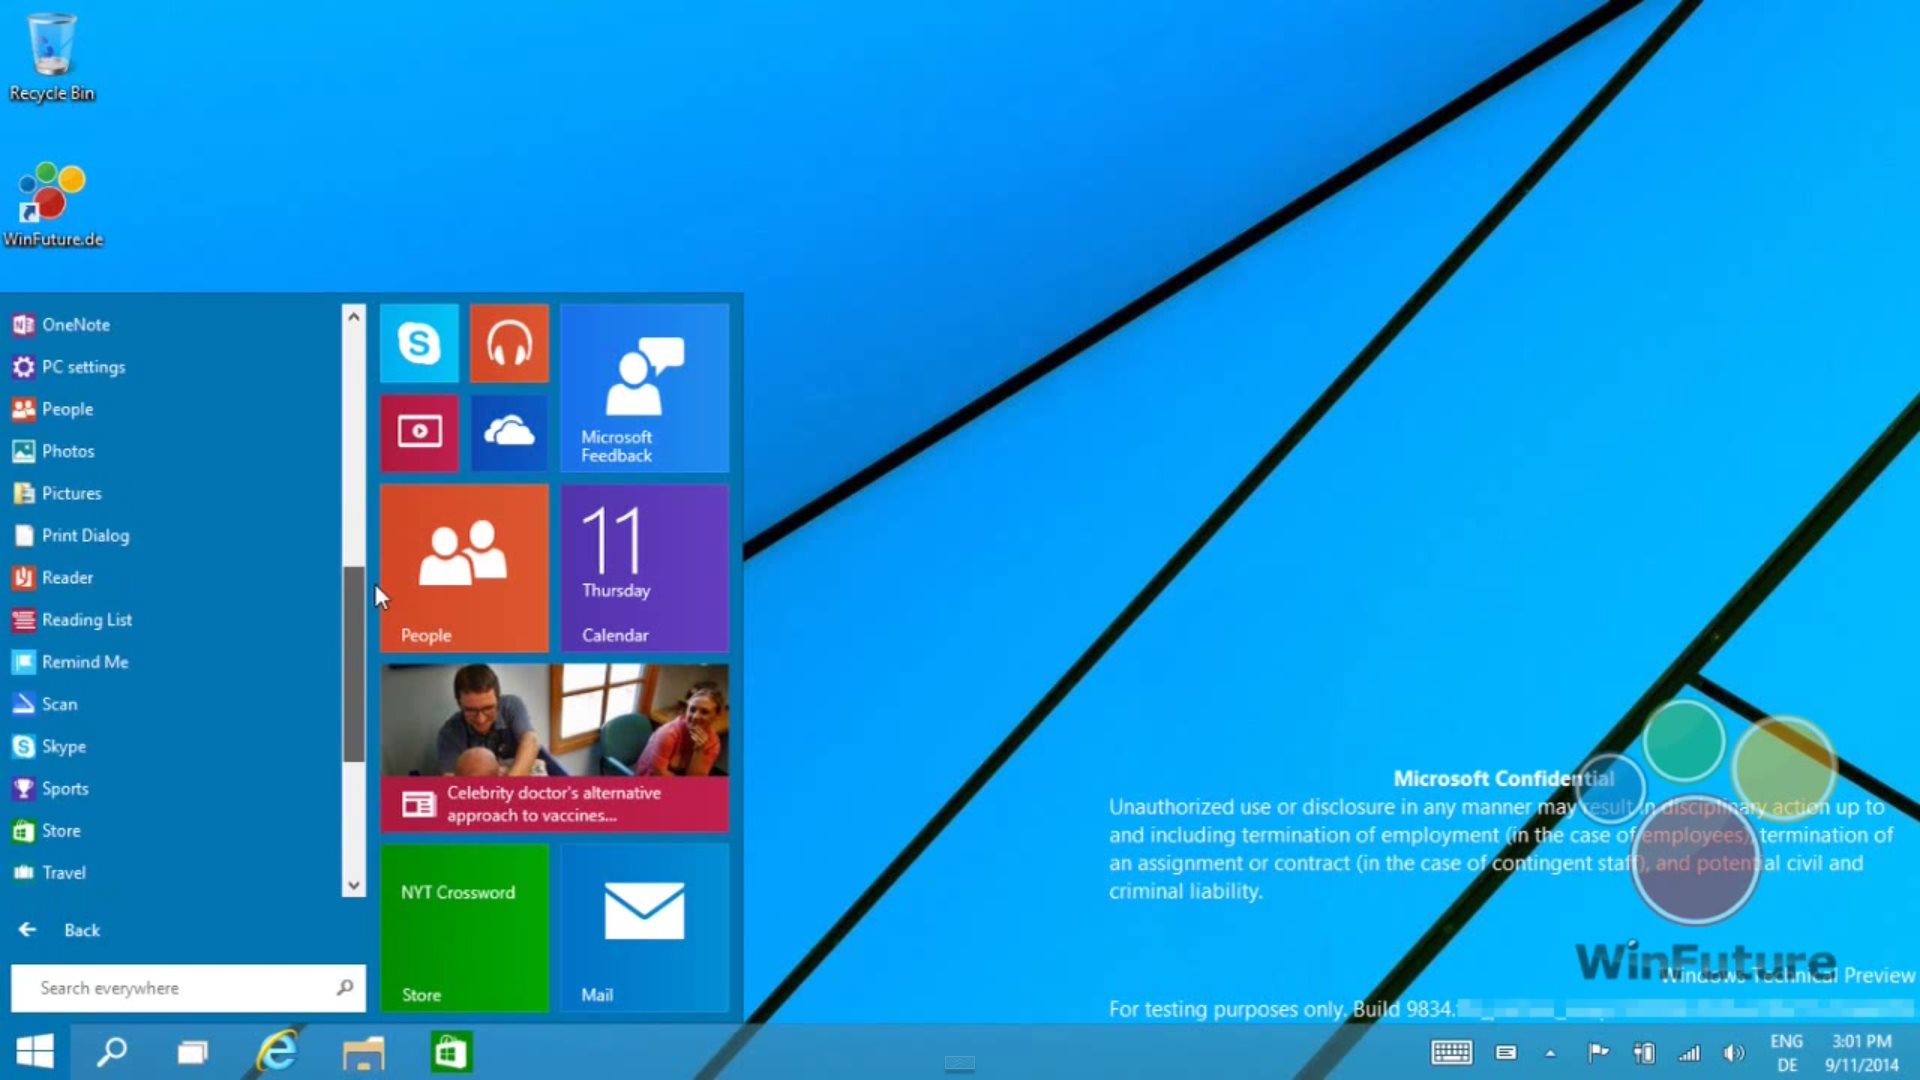This screenshot has height=1080, width=1920.
Task: Click the apps list scrollbar thumb
Action: point(353,664)
